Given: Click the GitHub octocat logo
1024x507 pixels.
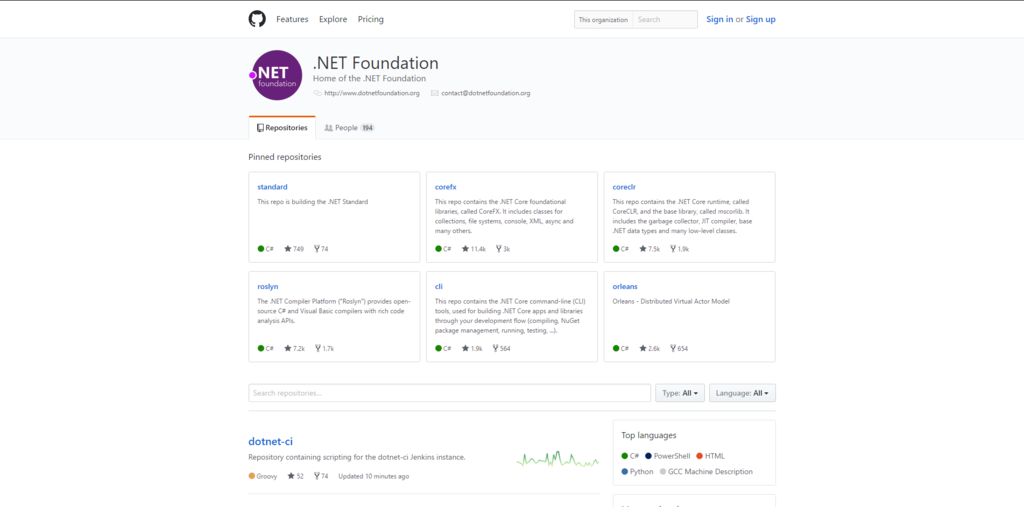Looking at the screenshot, I should 257,19.
